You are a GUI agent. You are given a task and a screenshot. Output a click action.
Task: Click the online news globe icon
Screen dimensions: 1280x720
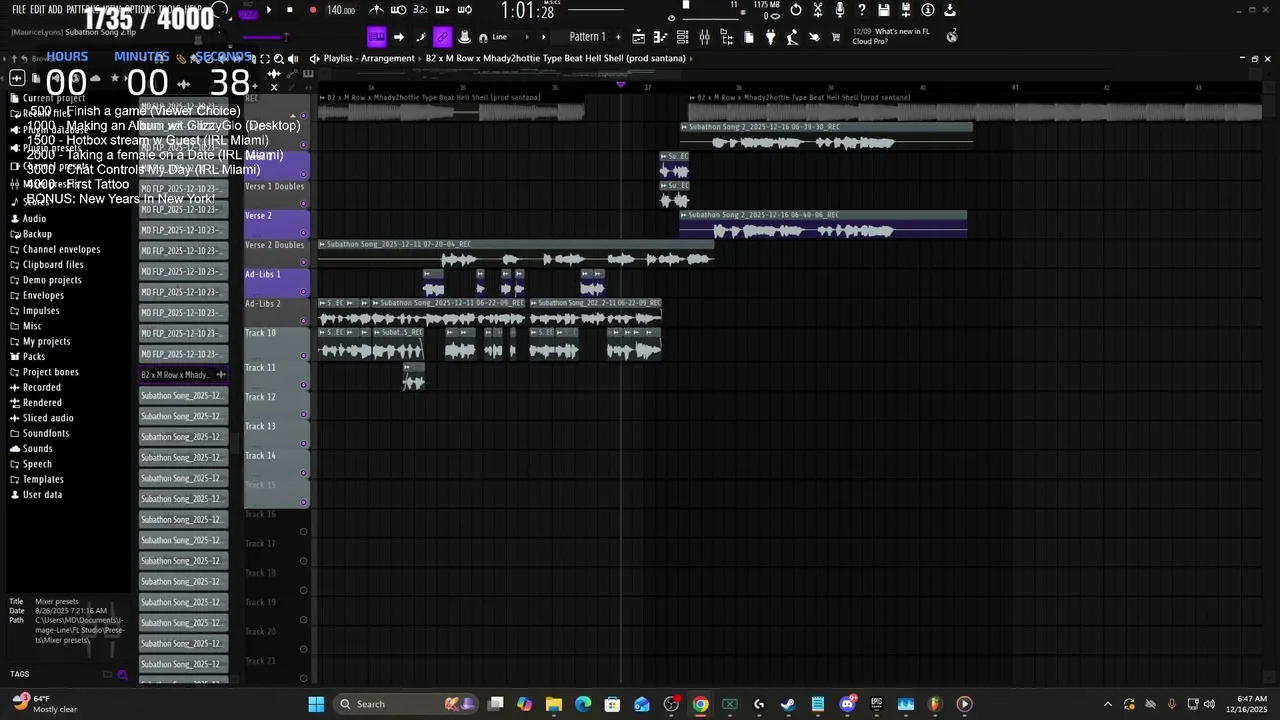[952, 36]
